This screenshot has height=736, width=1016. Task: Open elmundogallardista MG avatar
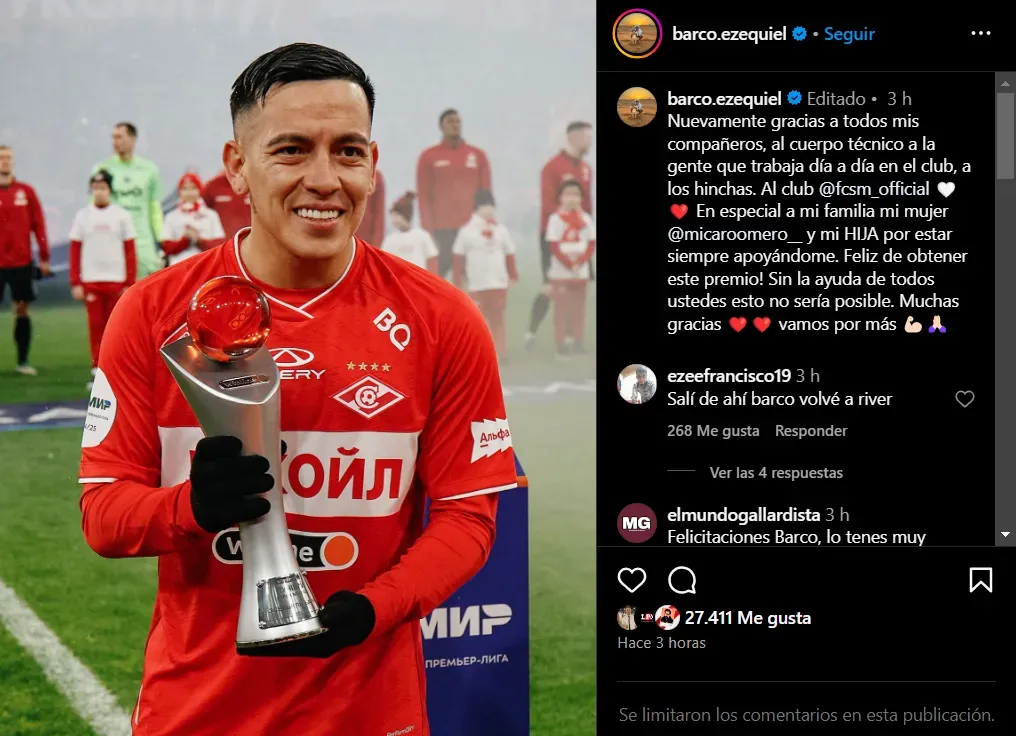(x=637, y=523)
